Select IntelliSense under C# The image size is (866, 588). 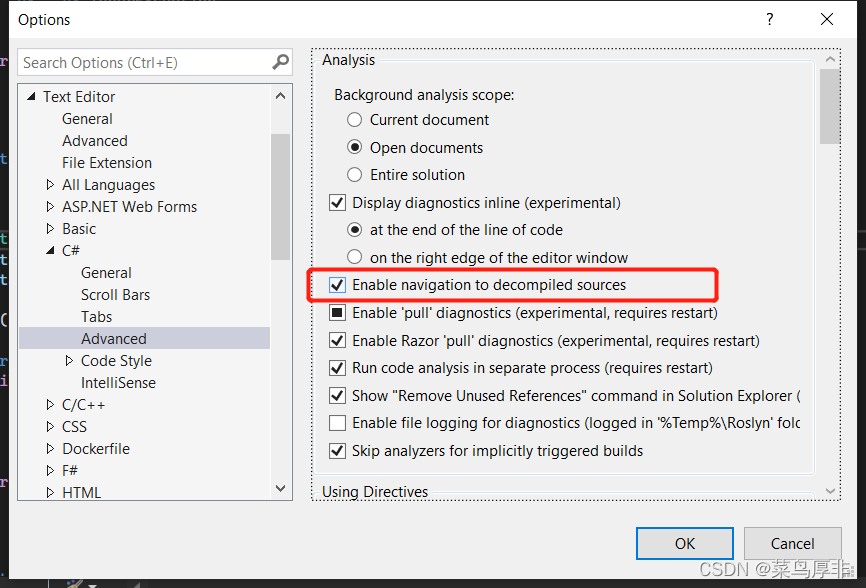tap(118, 383)
